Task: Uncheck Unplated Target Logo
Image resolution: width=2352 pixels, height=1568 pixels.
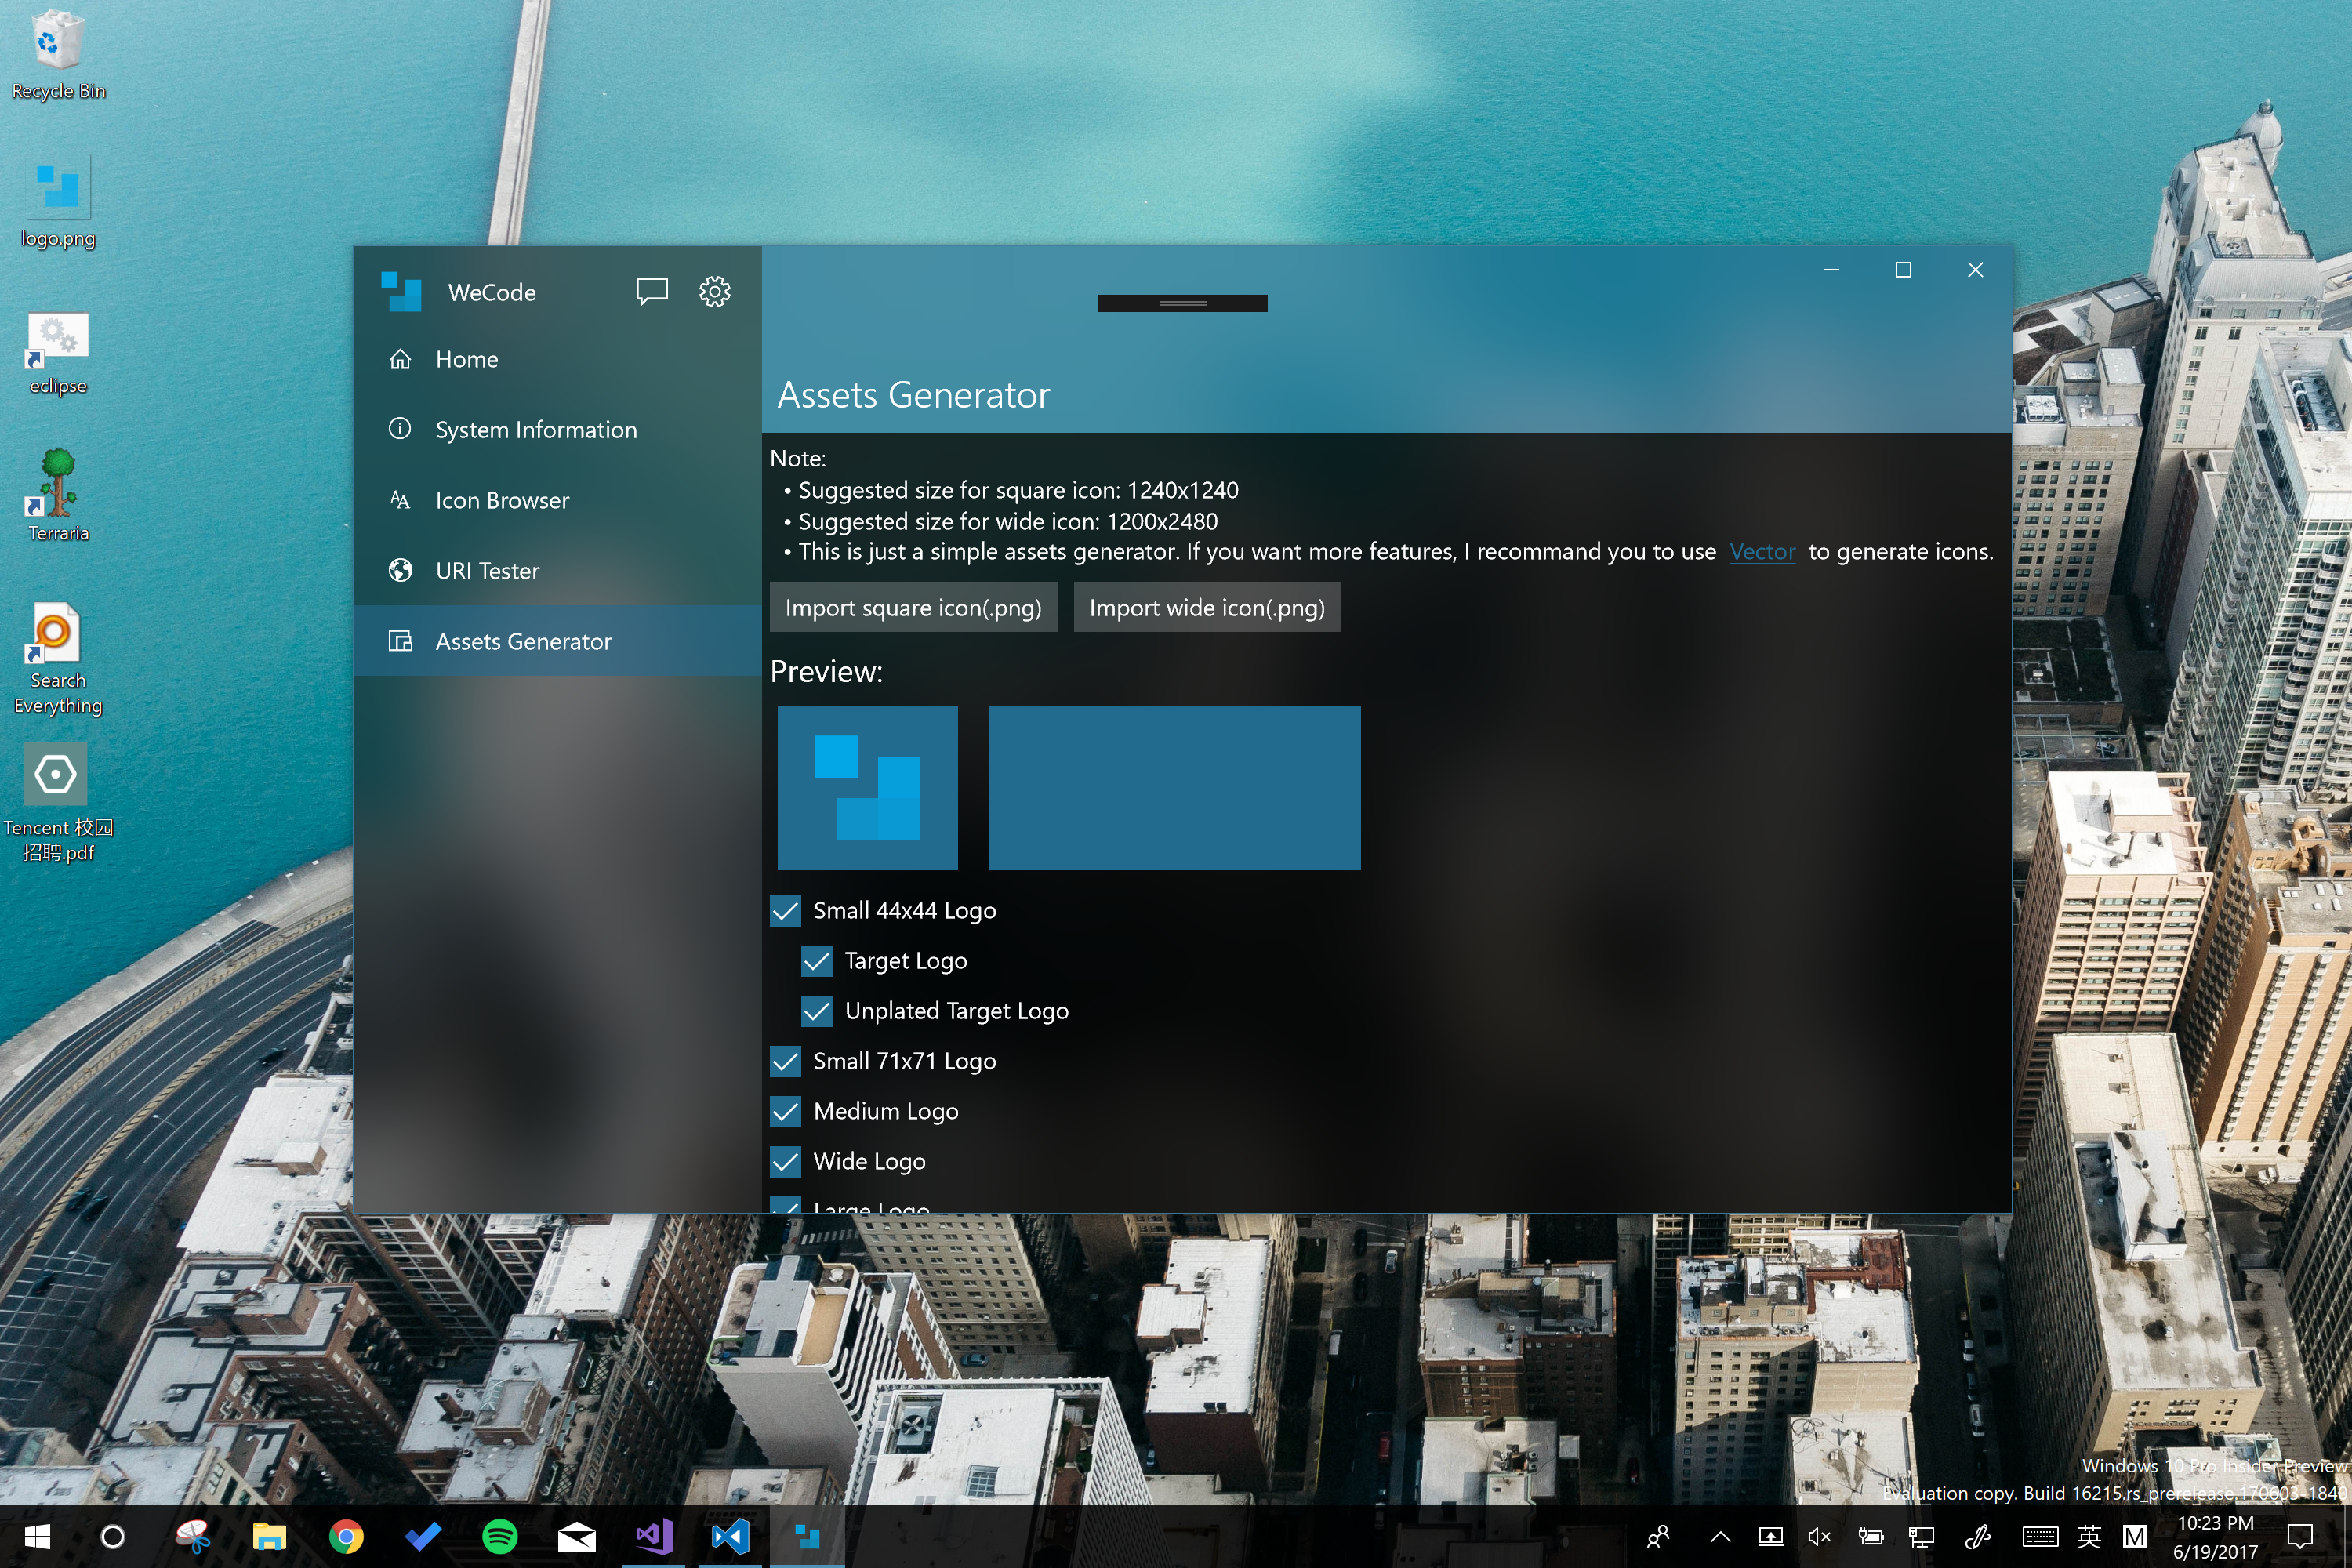Action: coord(816,1010)
